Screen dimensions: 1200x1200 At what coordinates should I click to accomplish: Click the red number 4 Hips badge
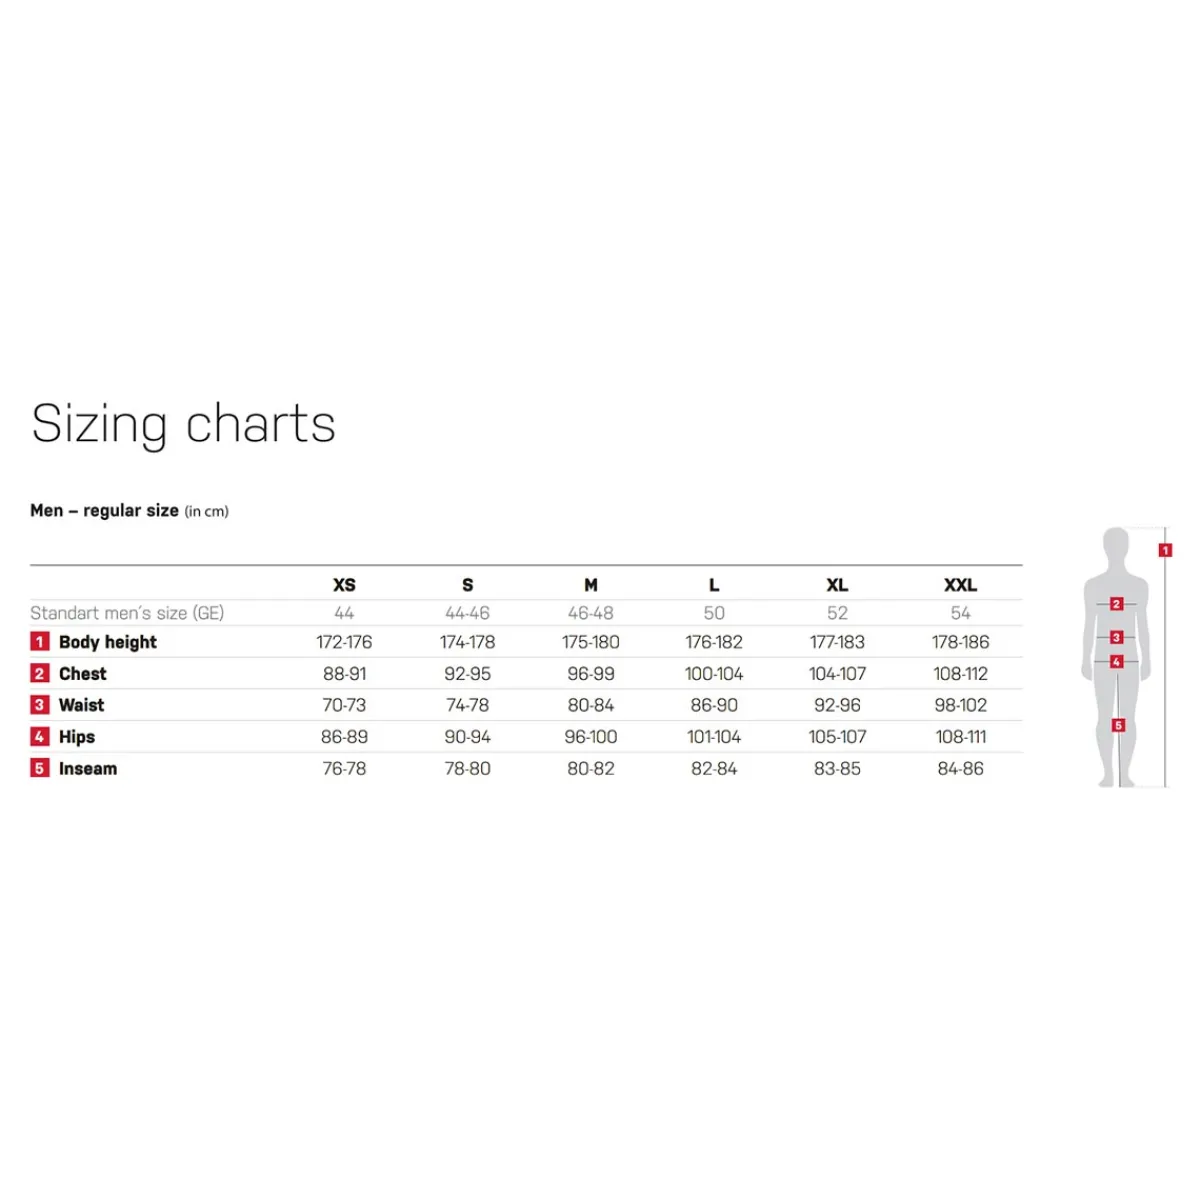coord(40,737)
